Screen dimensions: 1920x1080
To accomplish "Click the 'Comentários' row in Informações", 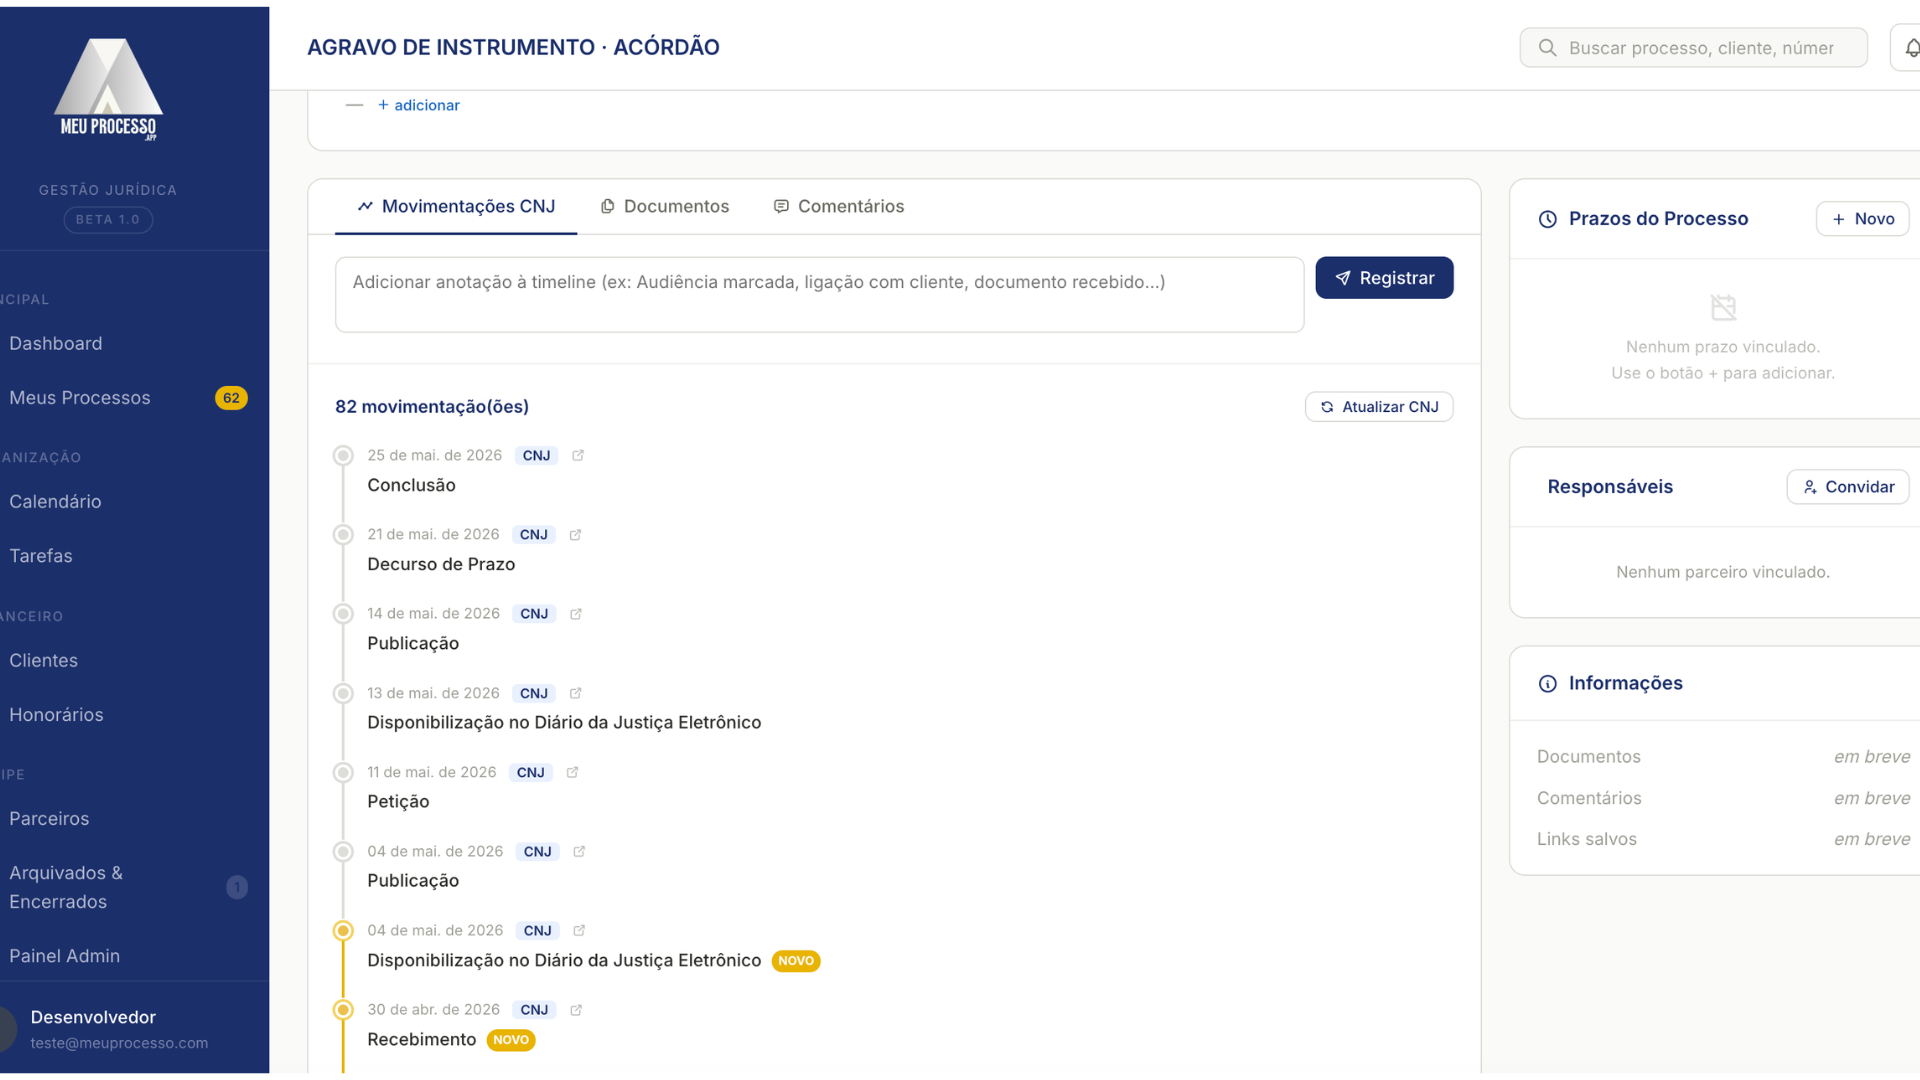I will click(1723, 798).
